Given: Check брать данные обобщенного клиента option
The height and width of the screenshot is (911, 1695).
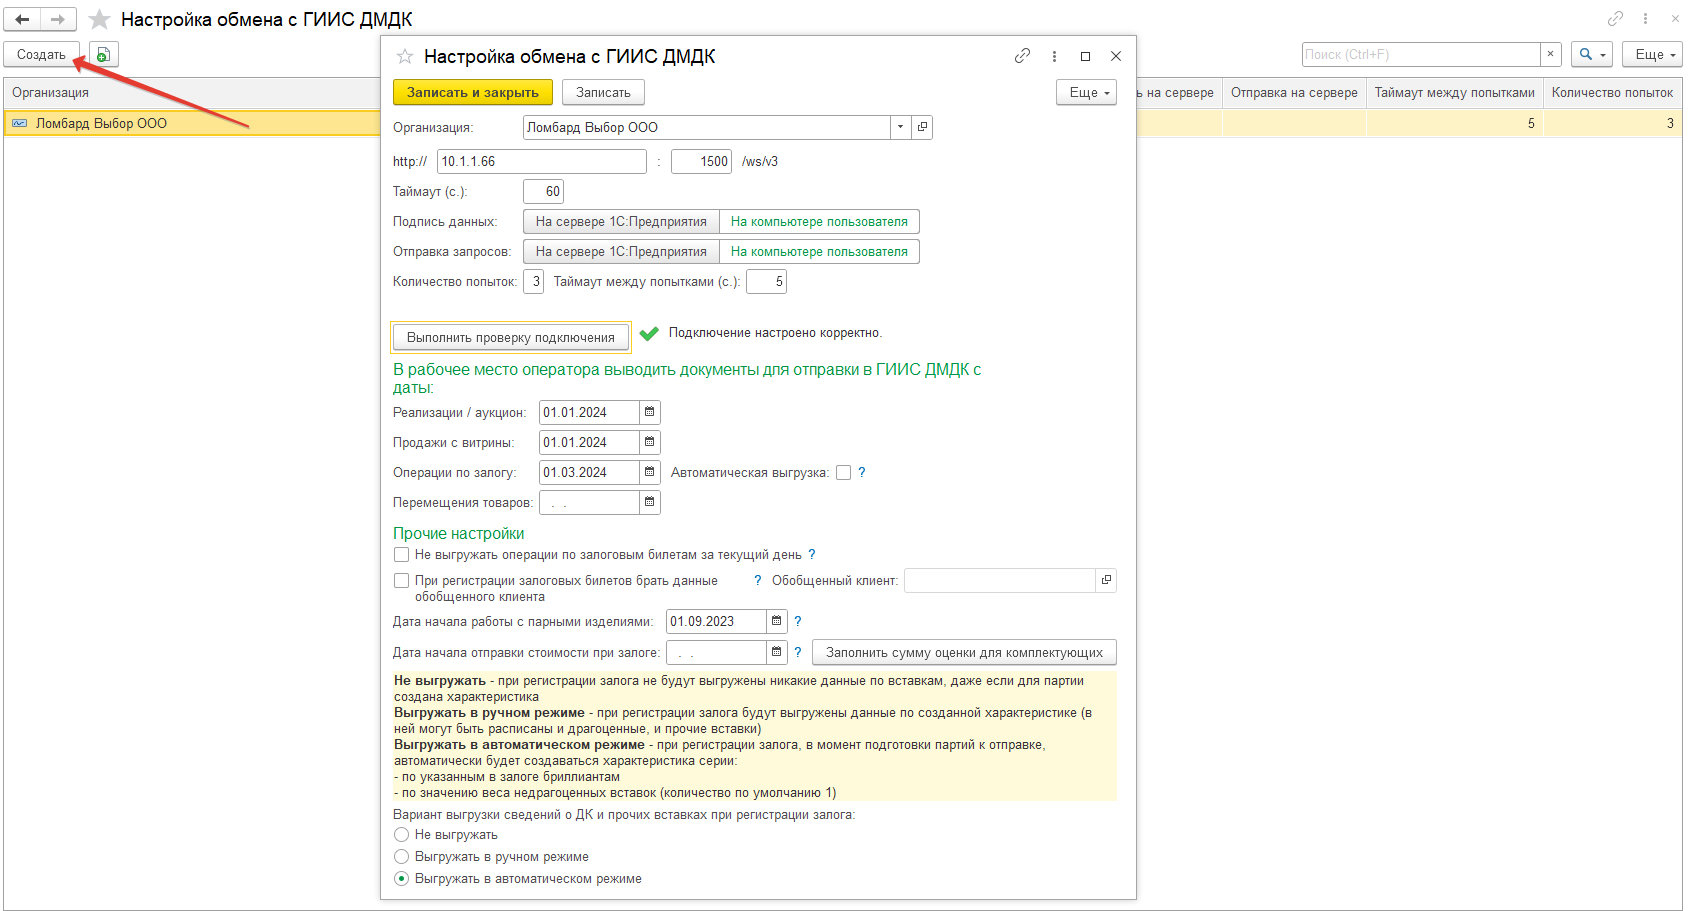Looking at the screenshot, I should coord(401,580).
